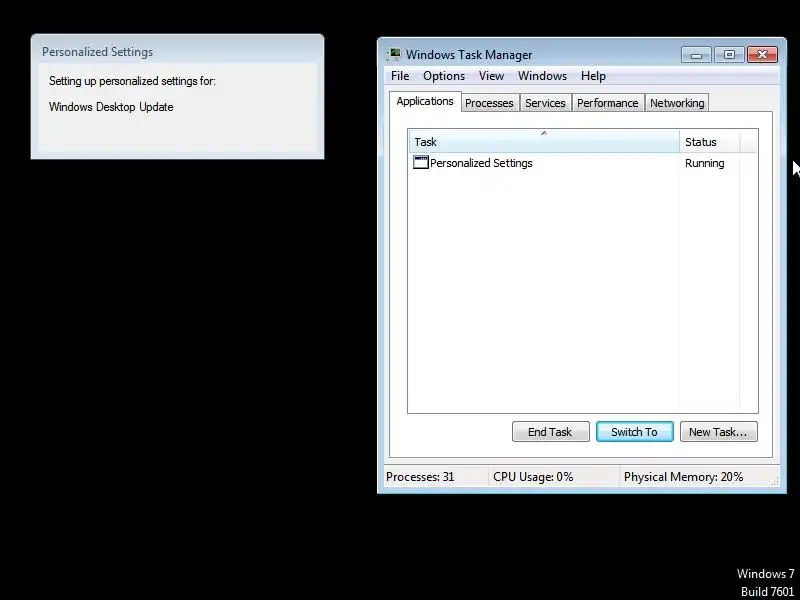Minimize the Windows Task Manager window
The height and width of the screenshot is (600, 800).
pos(696,55)
